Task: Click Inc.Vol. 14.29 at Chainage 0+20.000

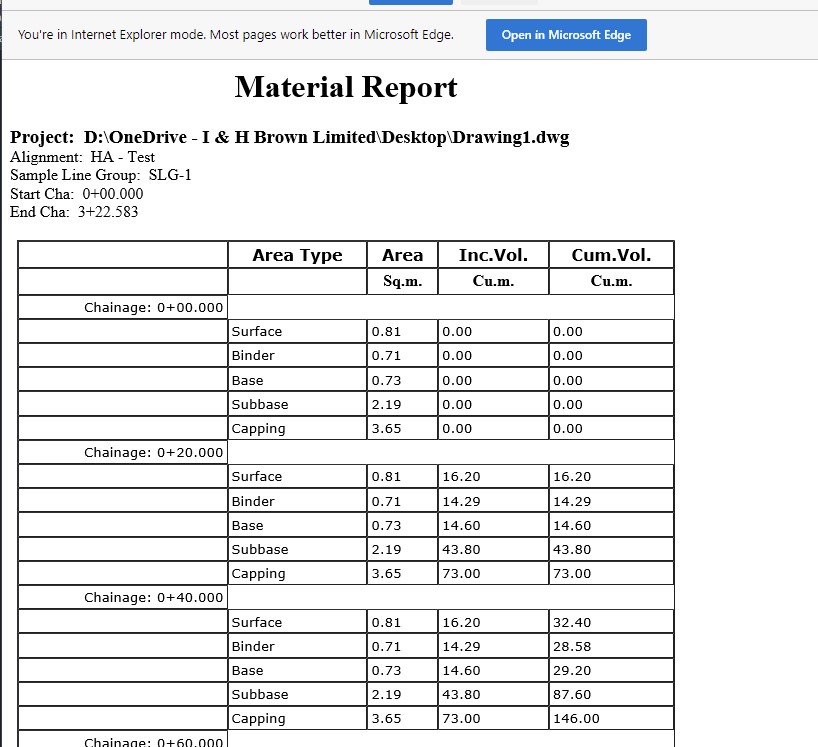Action: click(x=461, y=501)
